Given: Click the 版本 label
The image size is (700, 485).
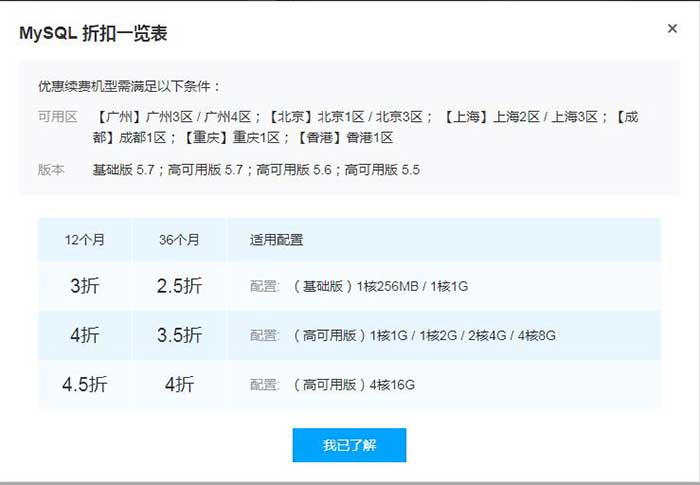Looking at the screenshot, I should click(51, 170).
